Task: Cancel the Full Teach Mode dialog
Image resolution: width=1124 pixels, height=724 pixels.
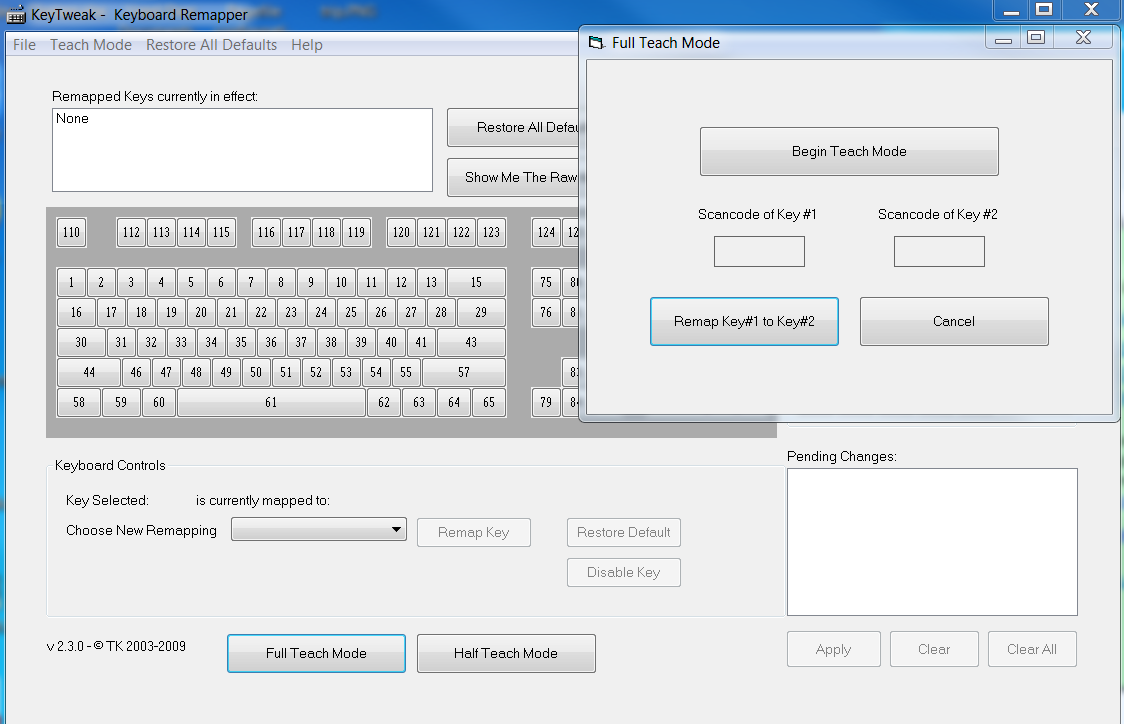Action: tap(954, 322)
